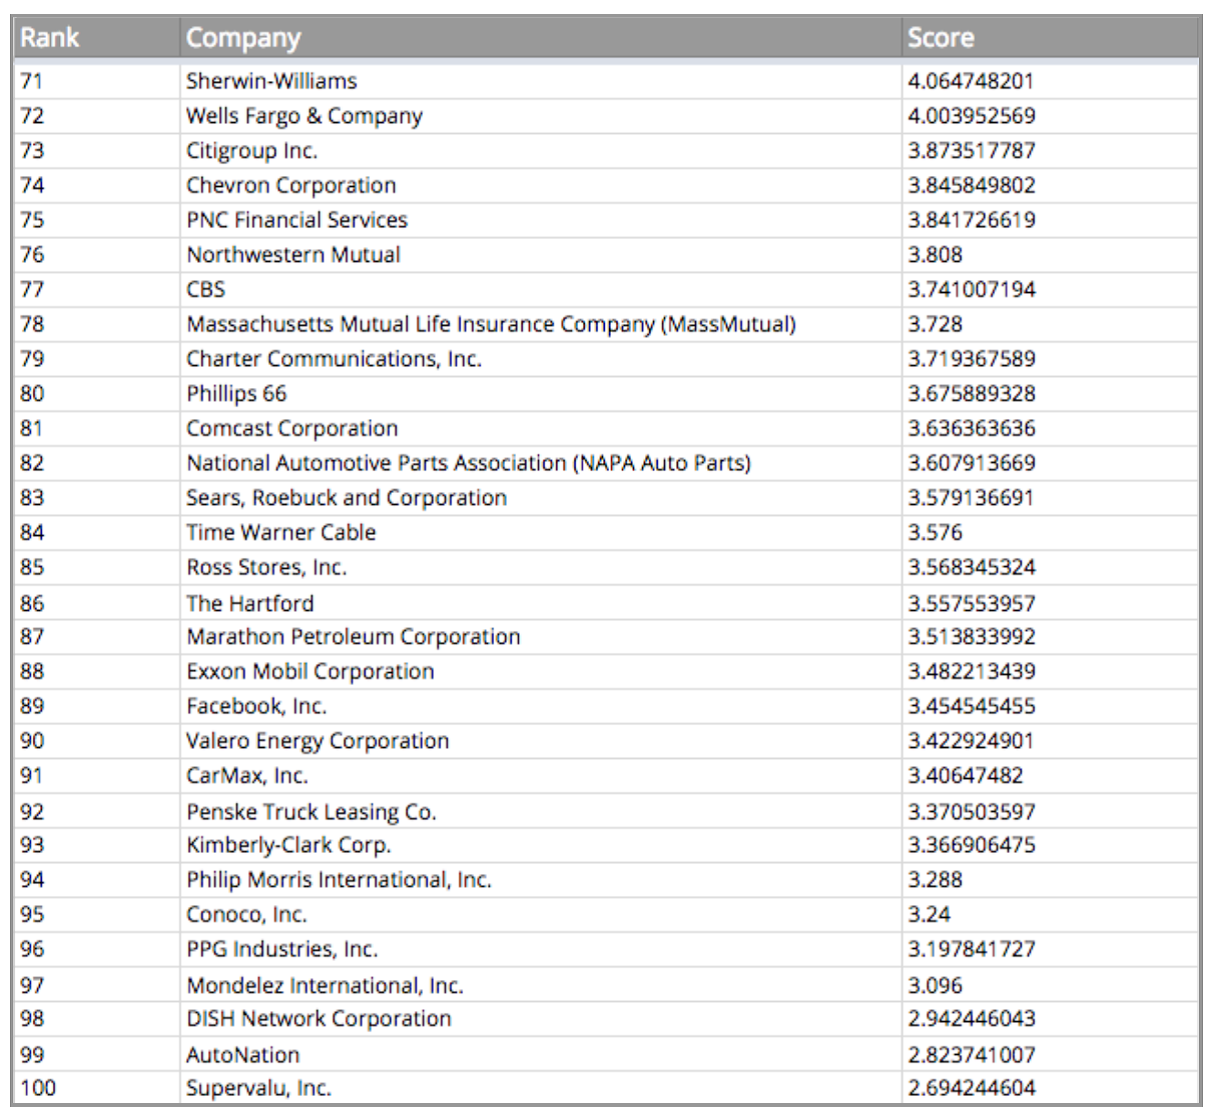Click the score 3.636363636
Viewport: 1216px width, 1120px height.
pyautogui.click(x=971, y=428)
